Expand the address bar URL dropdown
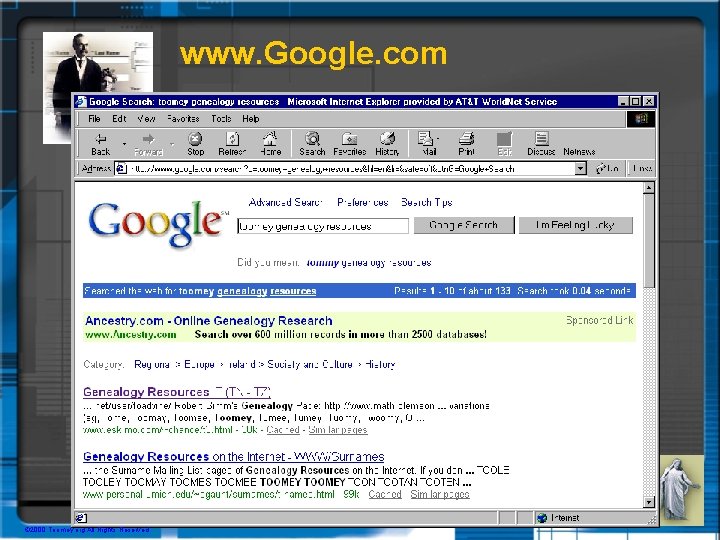 580,169
